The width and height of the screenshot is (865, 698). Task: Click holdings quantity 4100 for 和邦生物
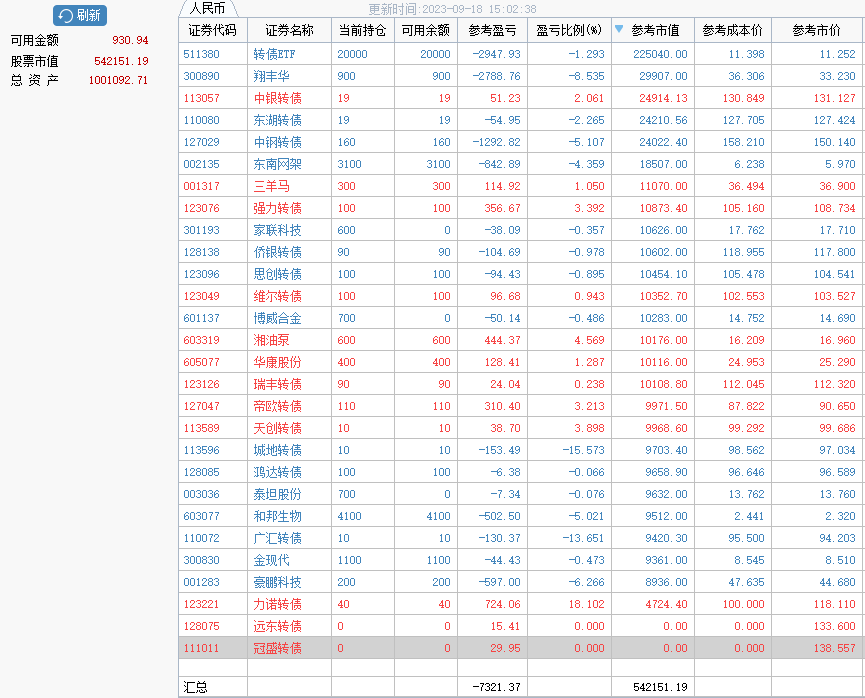click(x=349, y=516)
